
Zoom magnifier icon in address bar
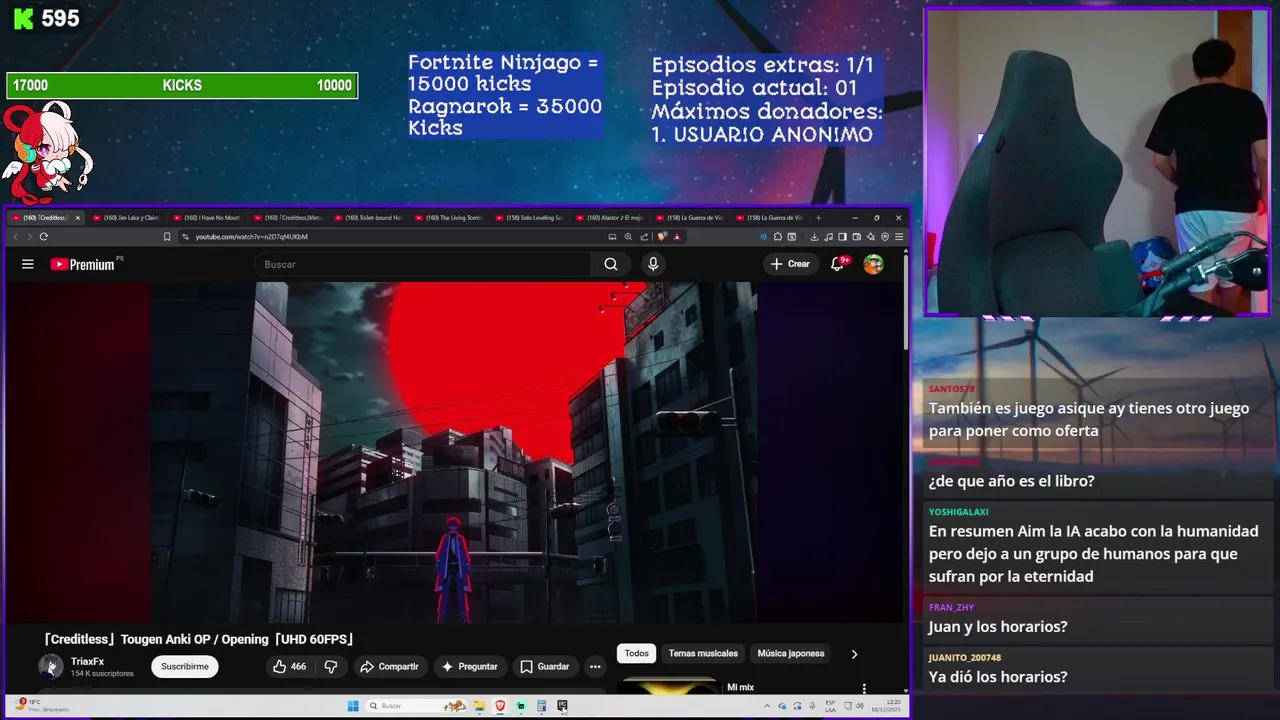(x=628, y=237)
